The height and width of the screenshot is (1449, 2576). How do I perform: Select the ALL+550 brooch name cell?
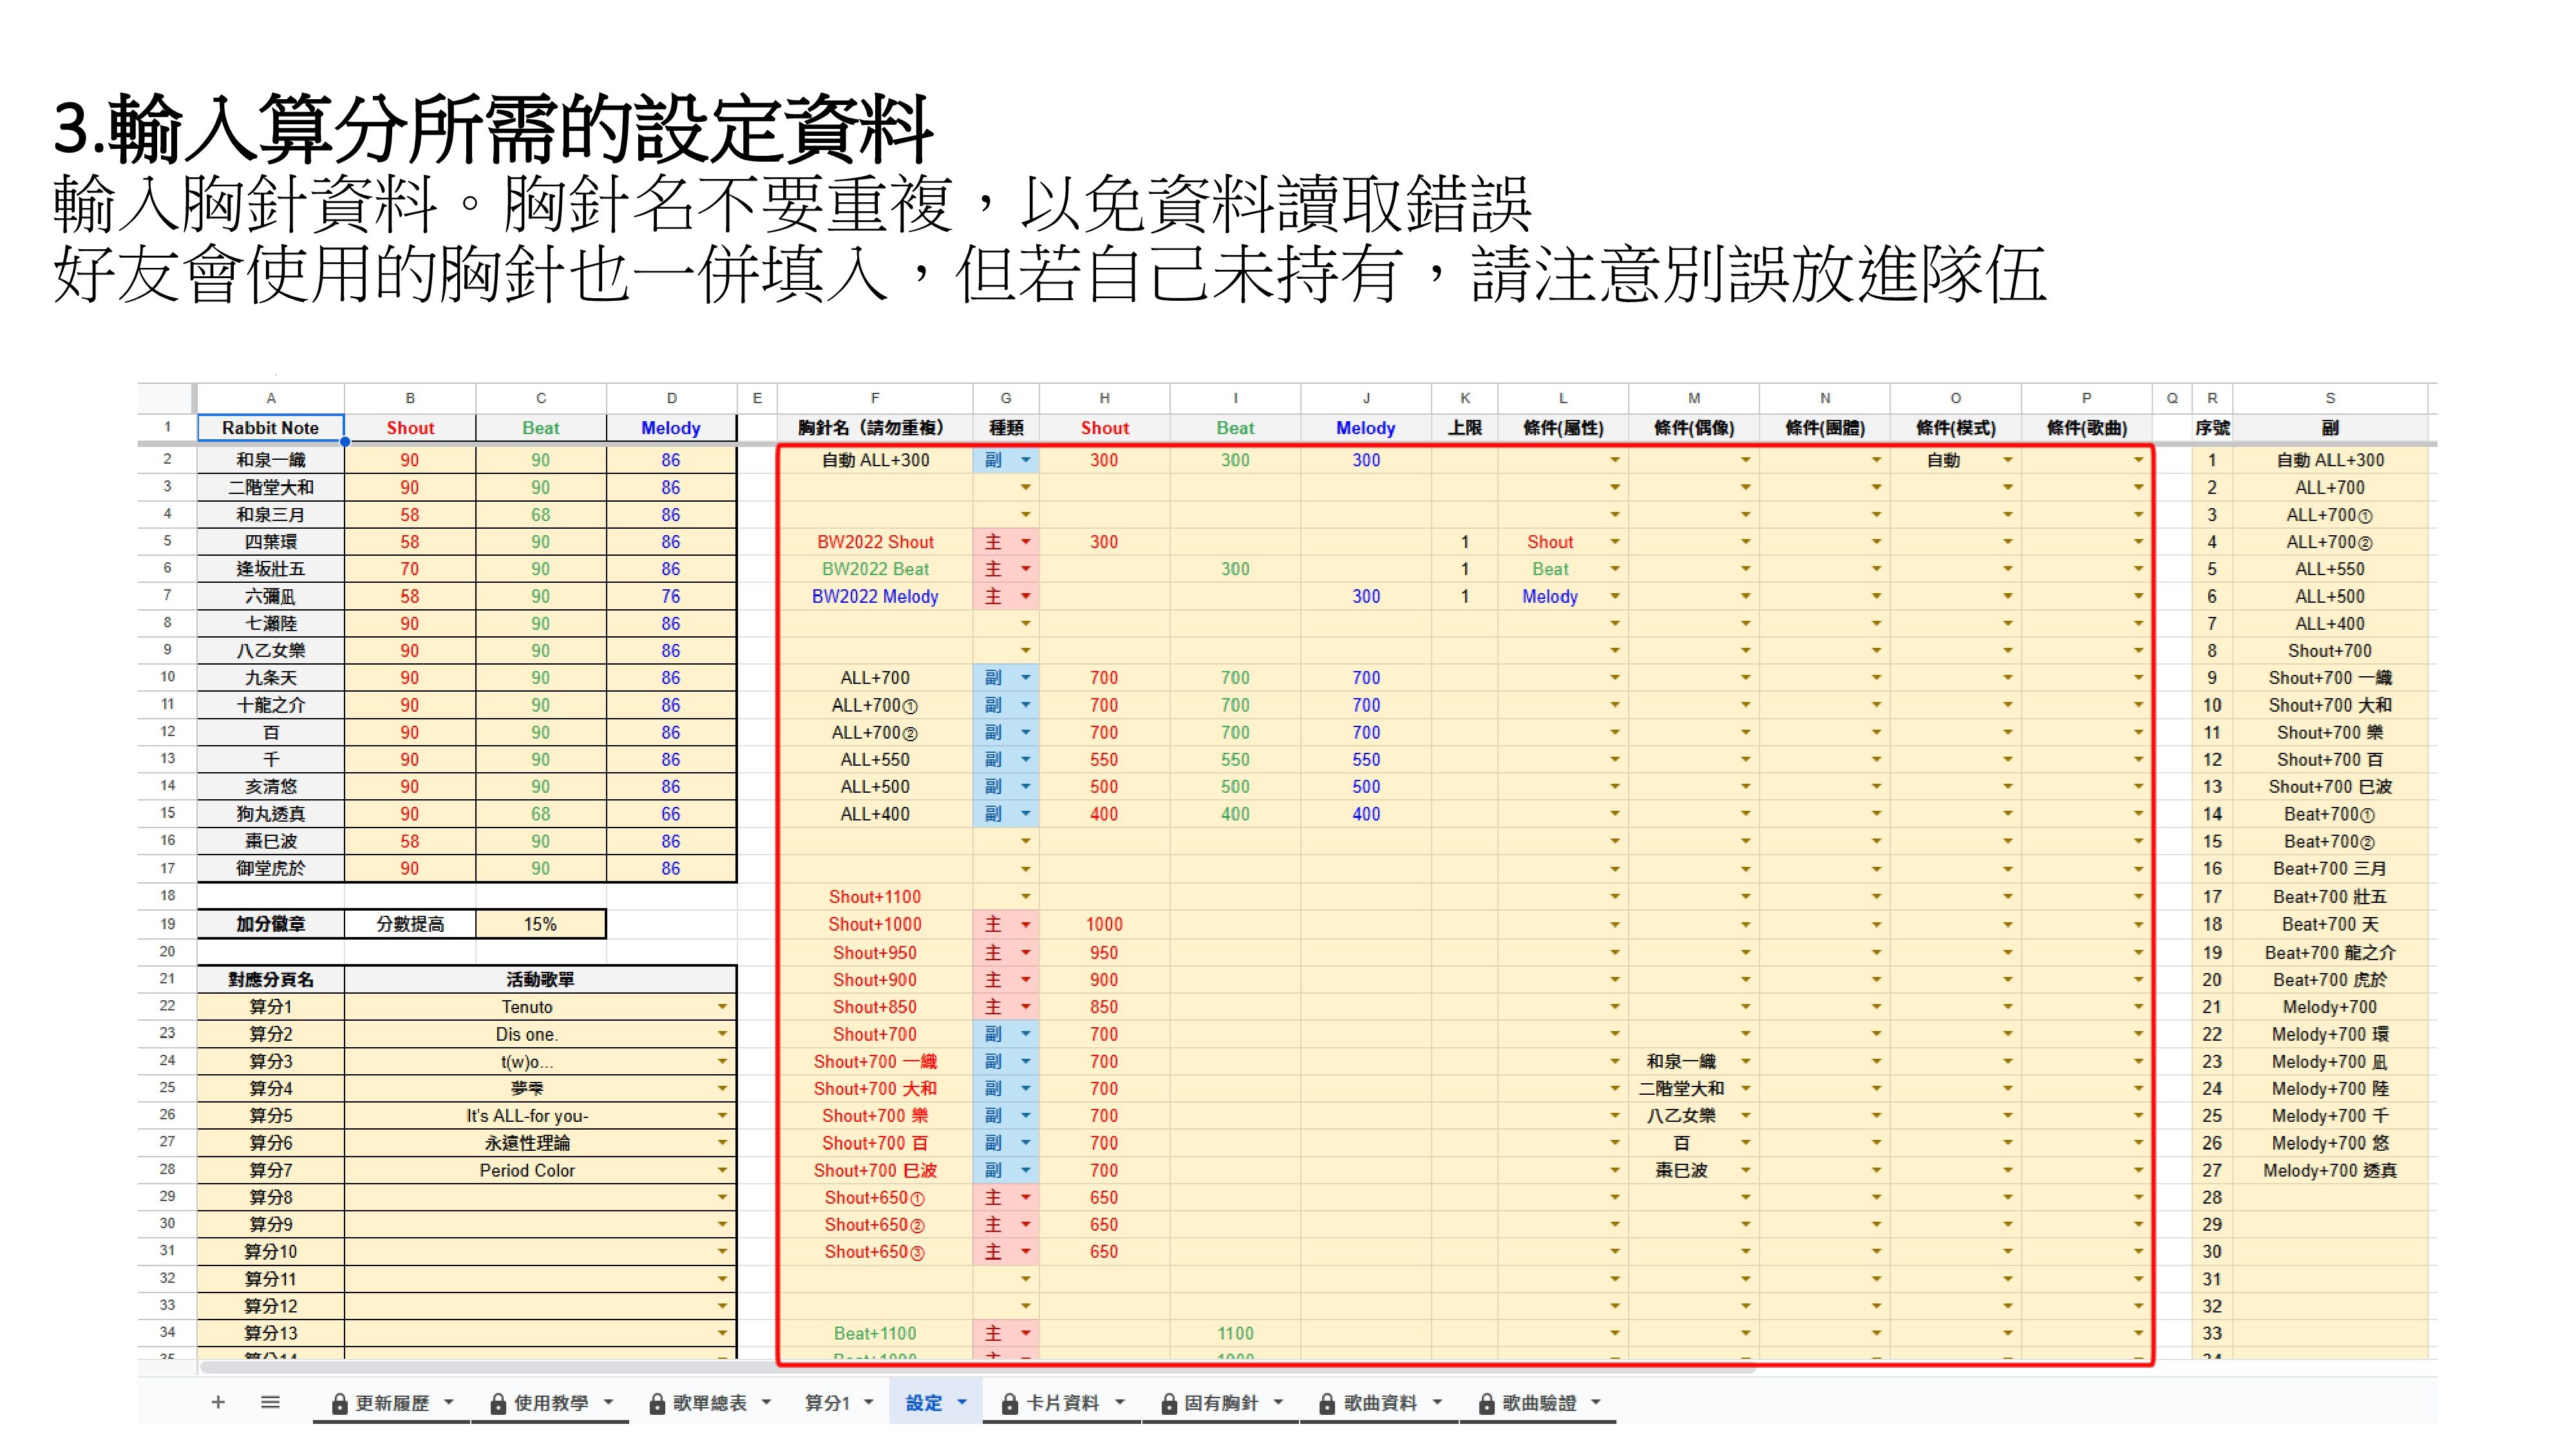(x=875, y=760)
